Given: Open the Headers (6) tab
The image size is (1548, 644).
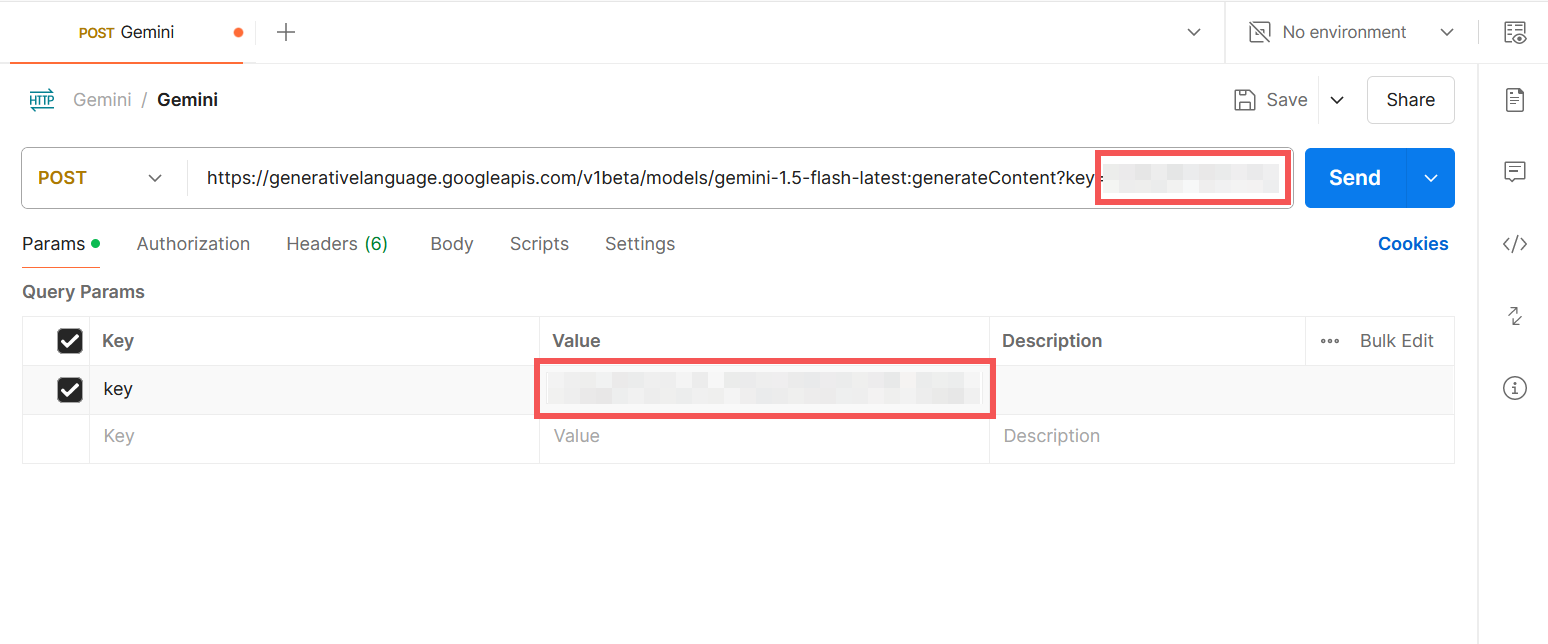Looking at the screenshot, I should point(336,243).
